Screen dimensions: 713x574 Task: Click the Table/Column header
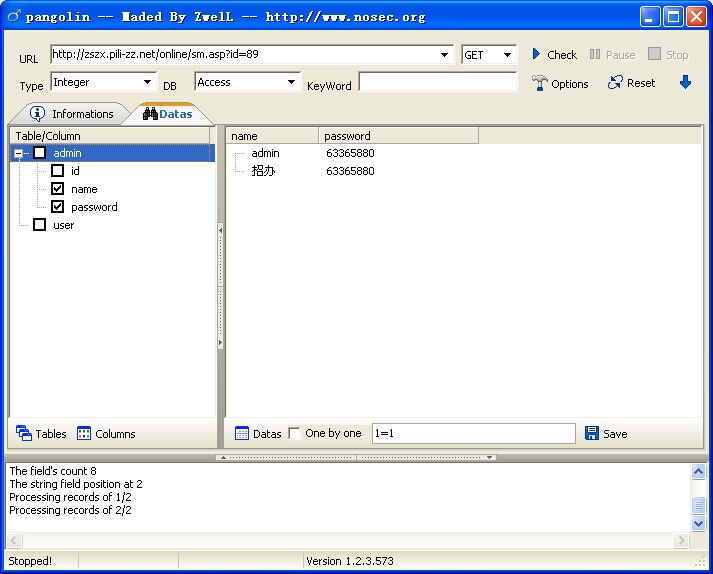(110, 136)
